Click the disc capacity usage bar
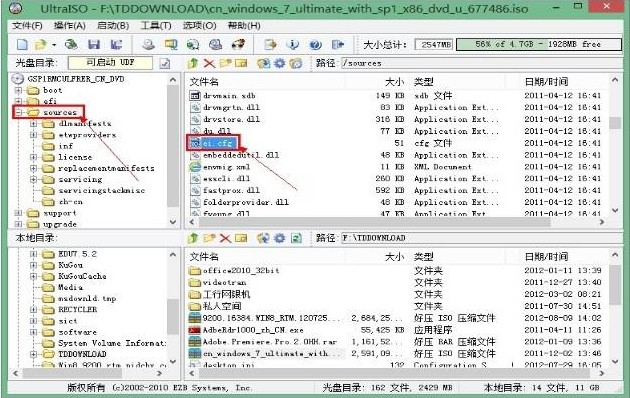This screenshot has width=630, height=398. pyautogui.click(x=538, y=44)
